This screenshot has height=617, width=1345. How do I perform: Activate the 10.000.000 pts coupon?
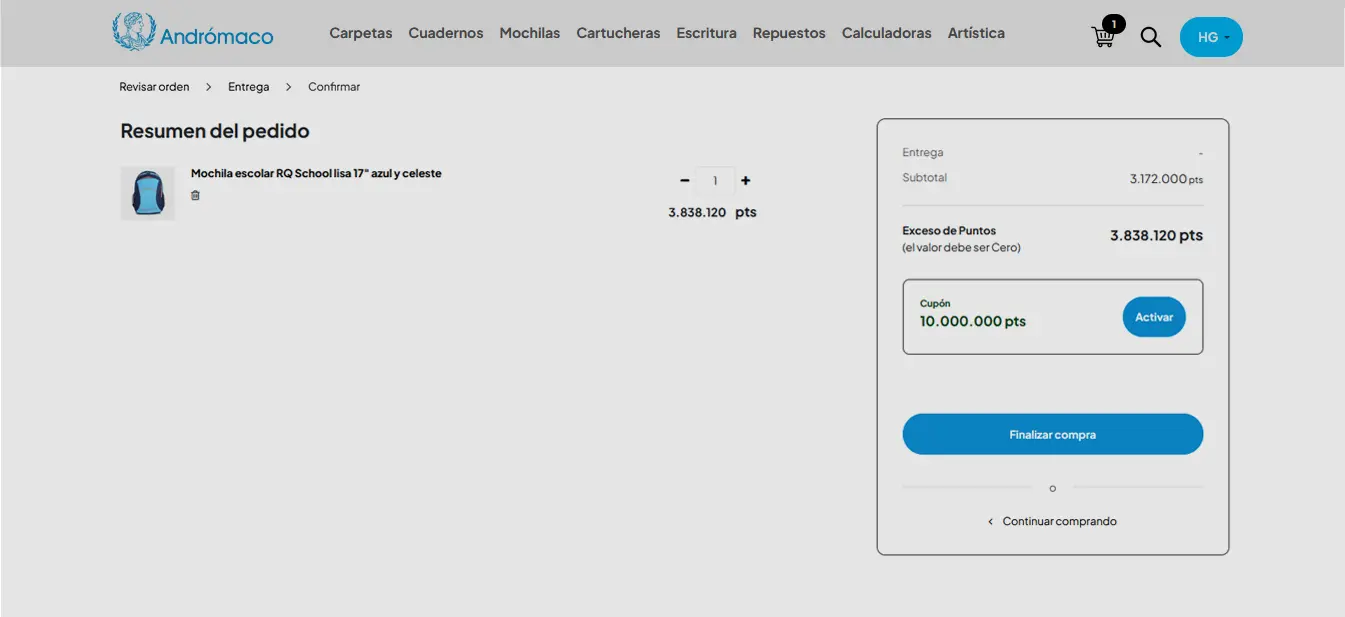tap(1153, 317)
